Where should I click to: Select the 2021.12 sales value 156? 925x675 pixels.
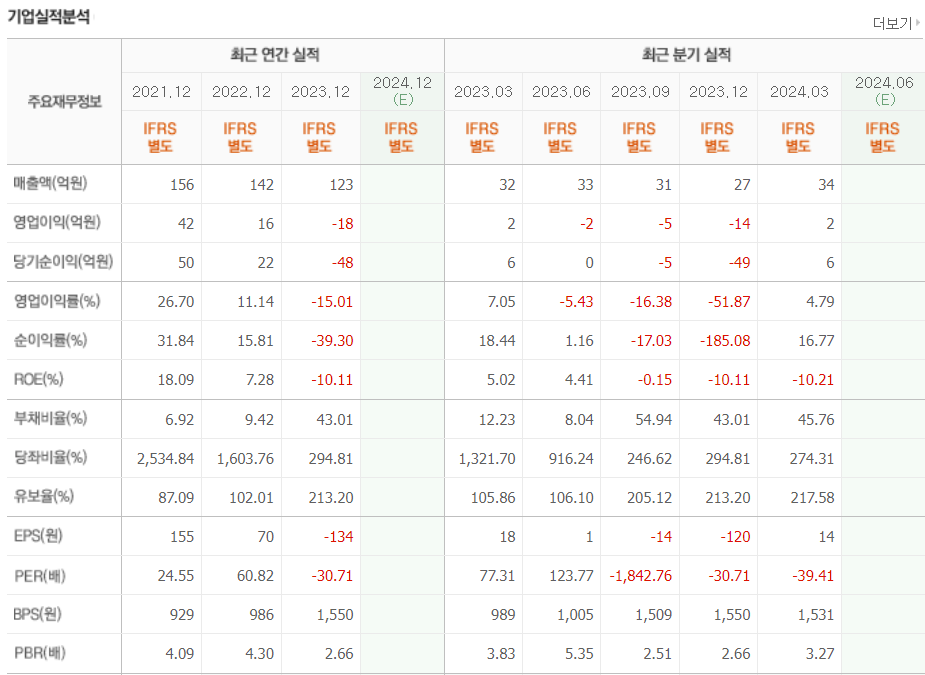pos(182,185)
